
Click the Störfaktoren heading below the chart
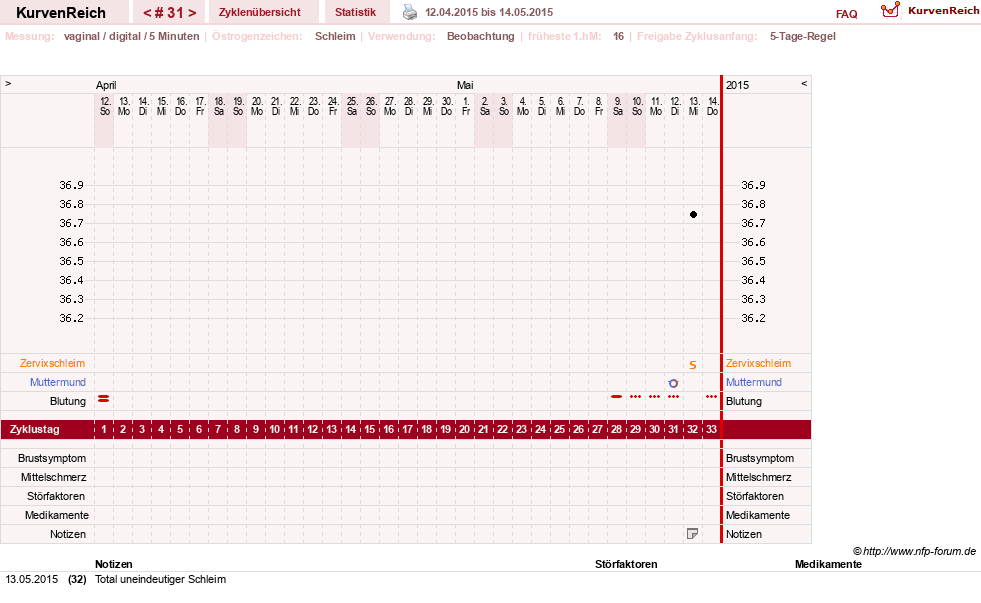coord(626,564)
